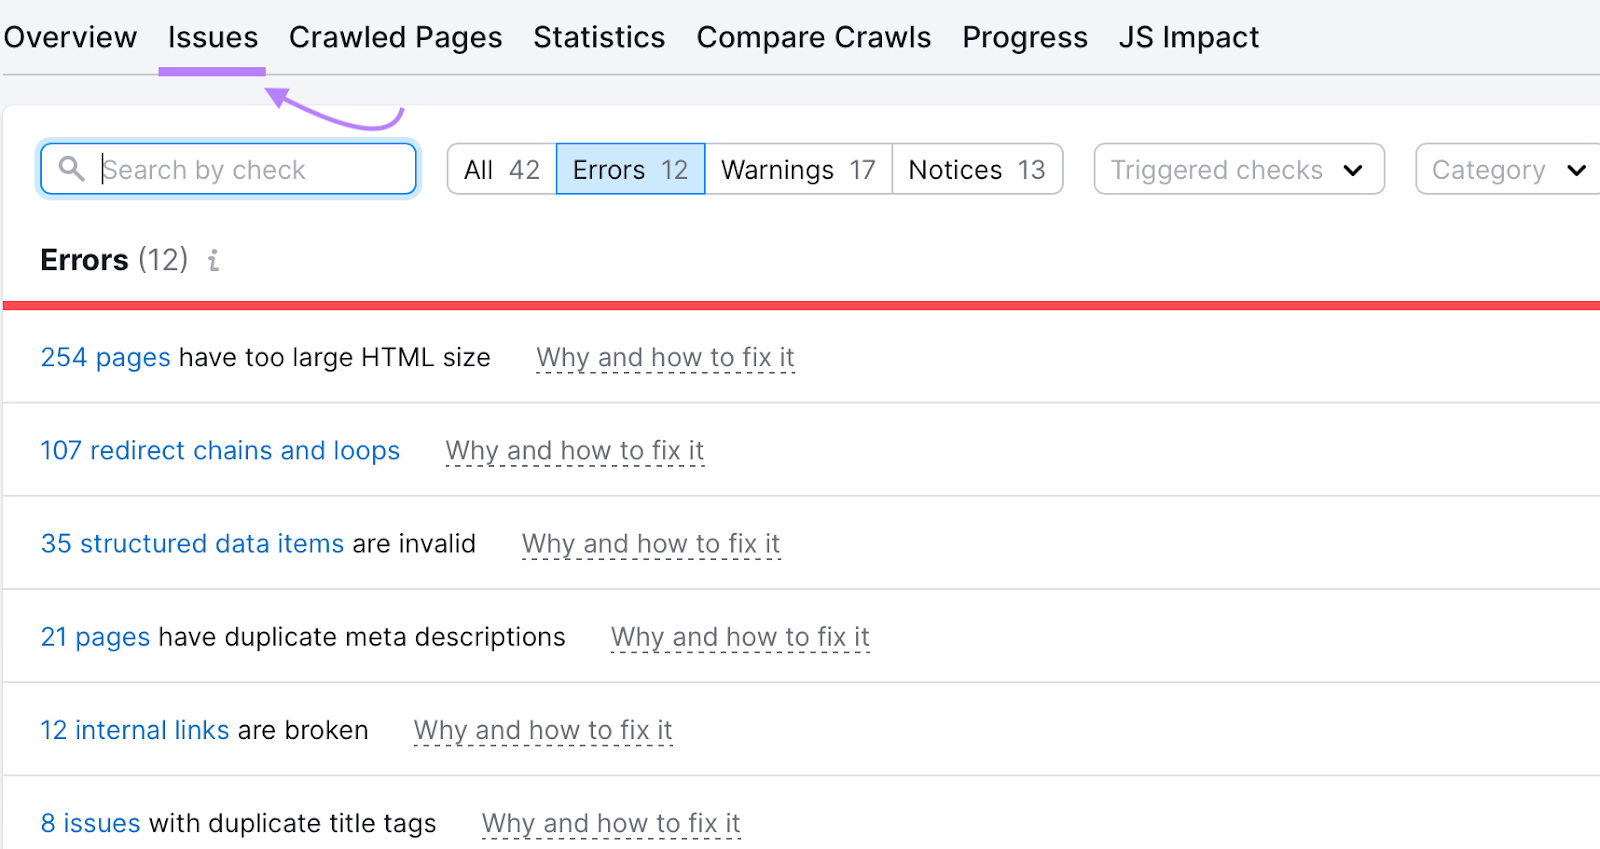Screen dimensions: 1600x849
Task: Click the magnifier icon in the search box
Action: coord(71,168)
